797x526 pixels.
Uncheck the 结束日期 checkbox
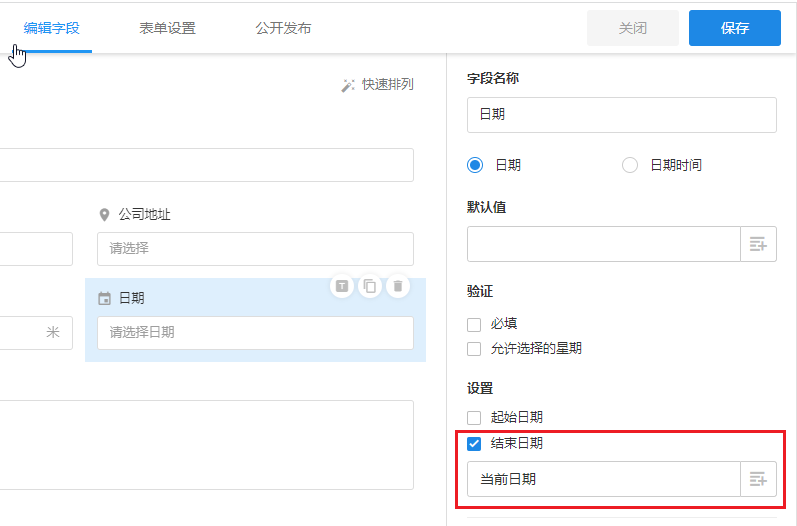(x=474, y=443)
